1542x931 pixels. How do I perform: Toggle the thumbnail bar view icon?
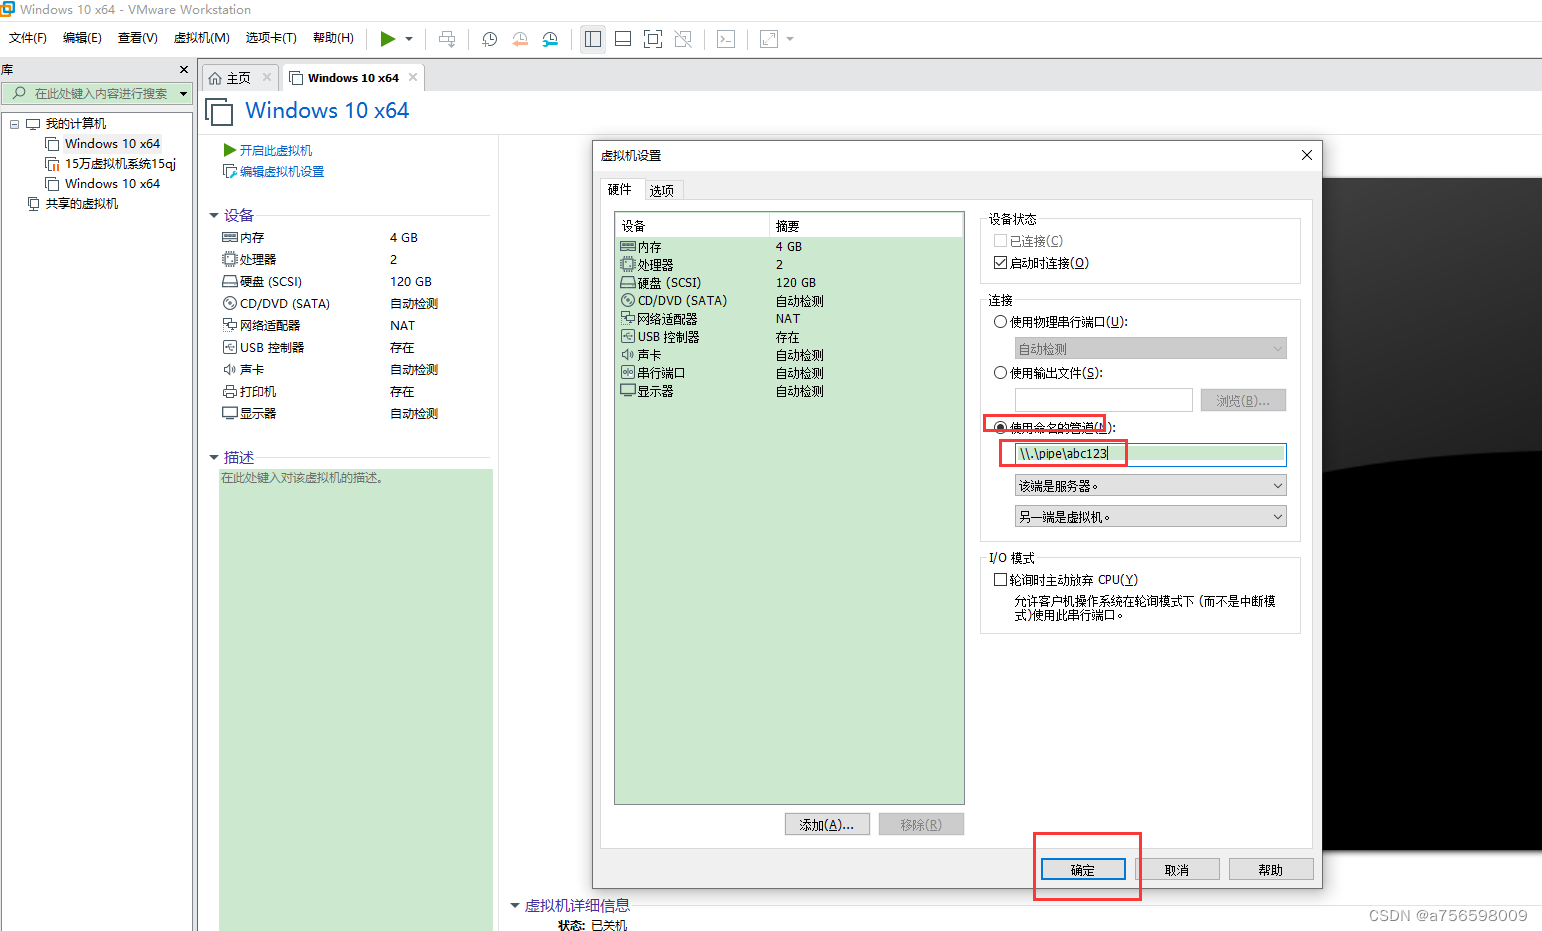[623, 39]
